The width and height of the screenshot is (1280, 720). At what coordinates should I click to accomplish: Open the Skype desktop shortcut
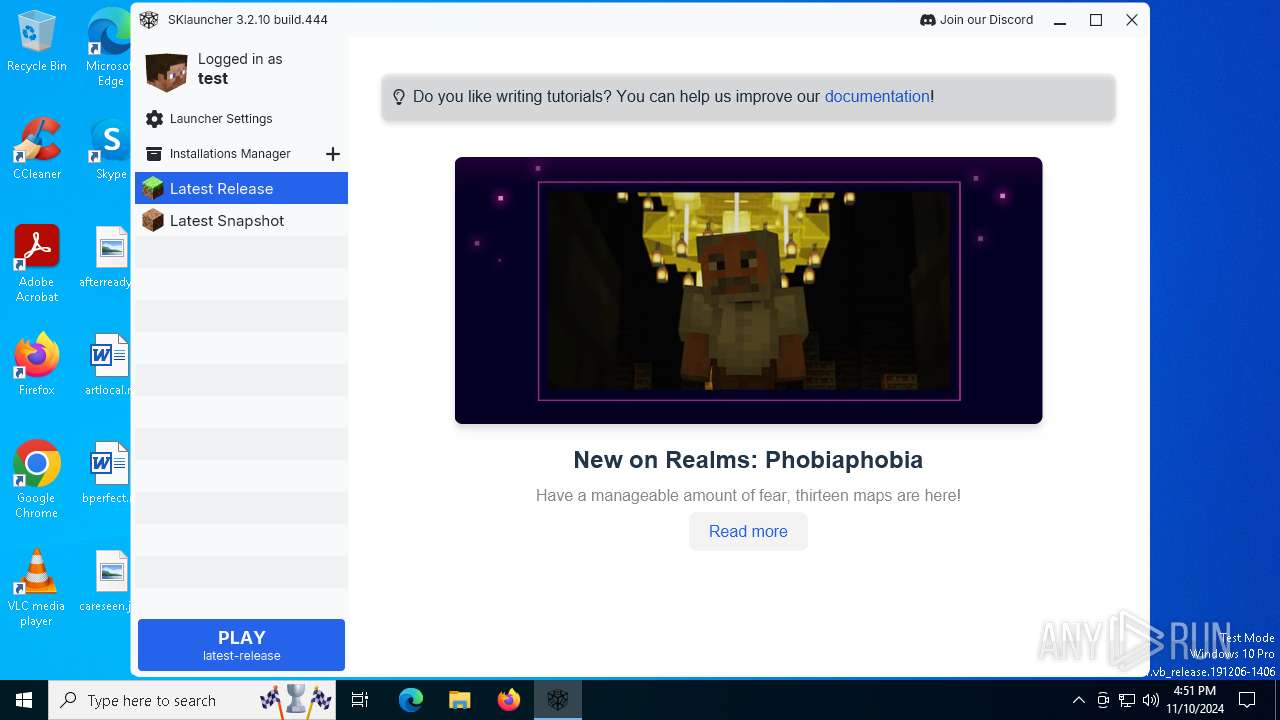tap(111, 149)
